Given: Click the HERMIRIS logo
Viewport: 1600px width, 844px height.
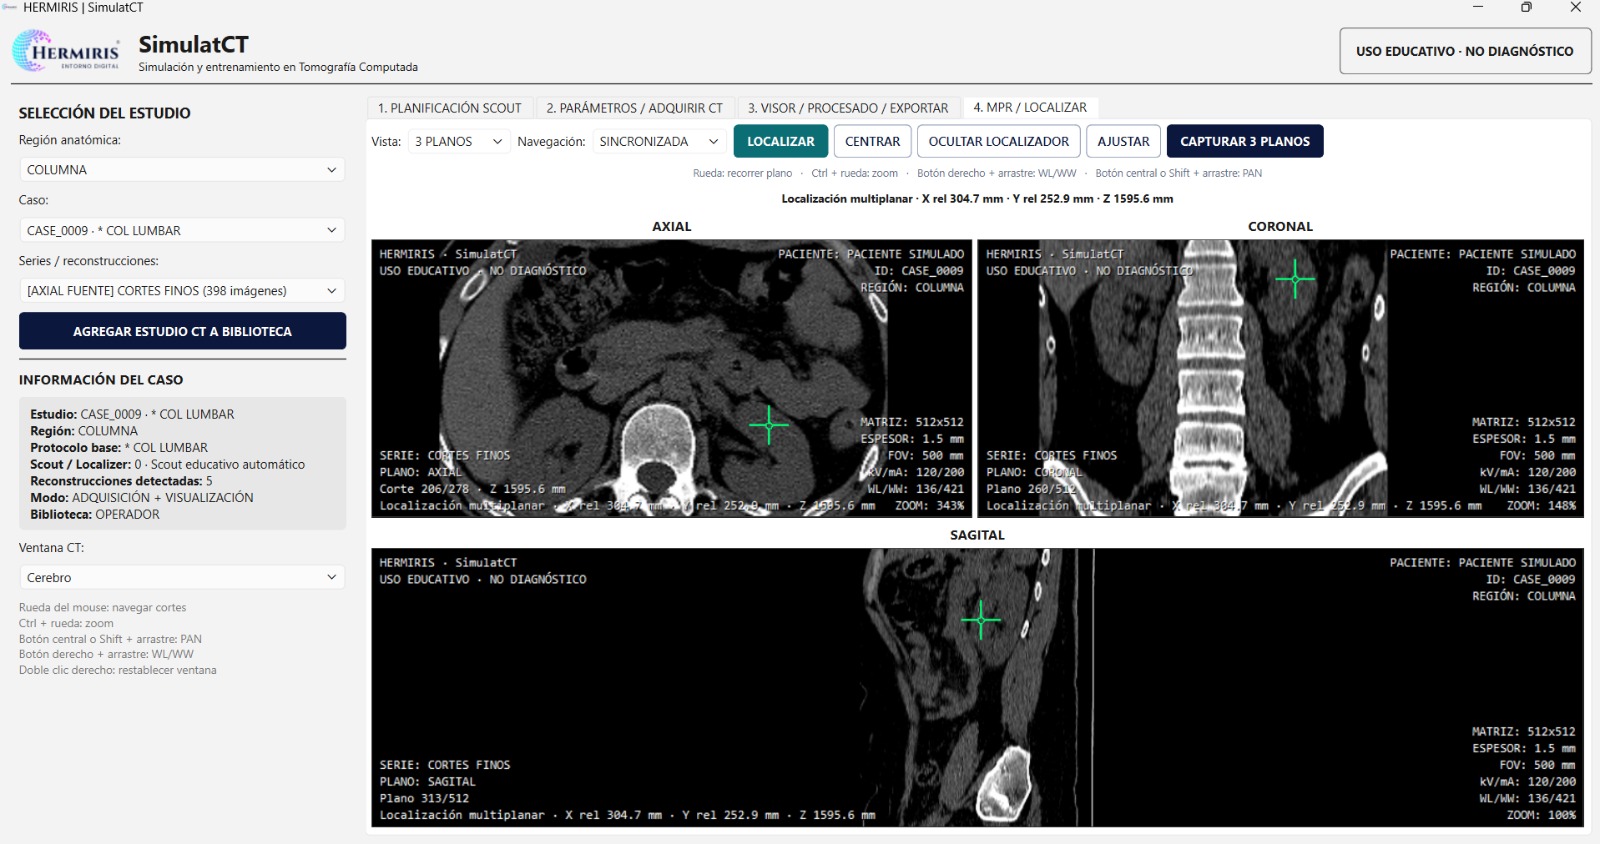Looking at the screenshot, I should pyautogui.click(x=66, y=51).
